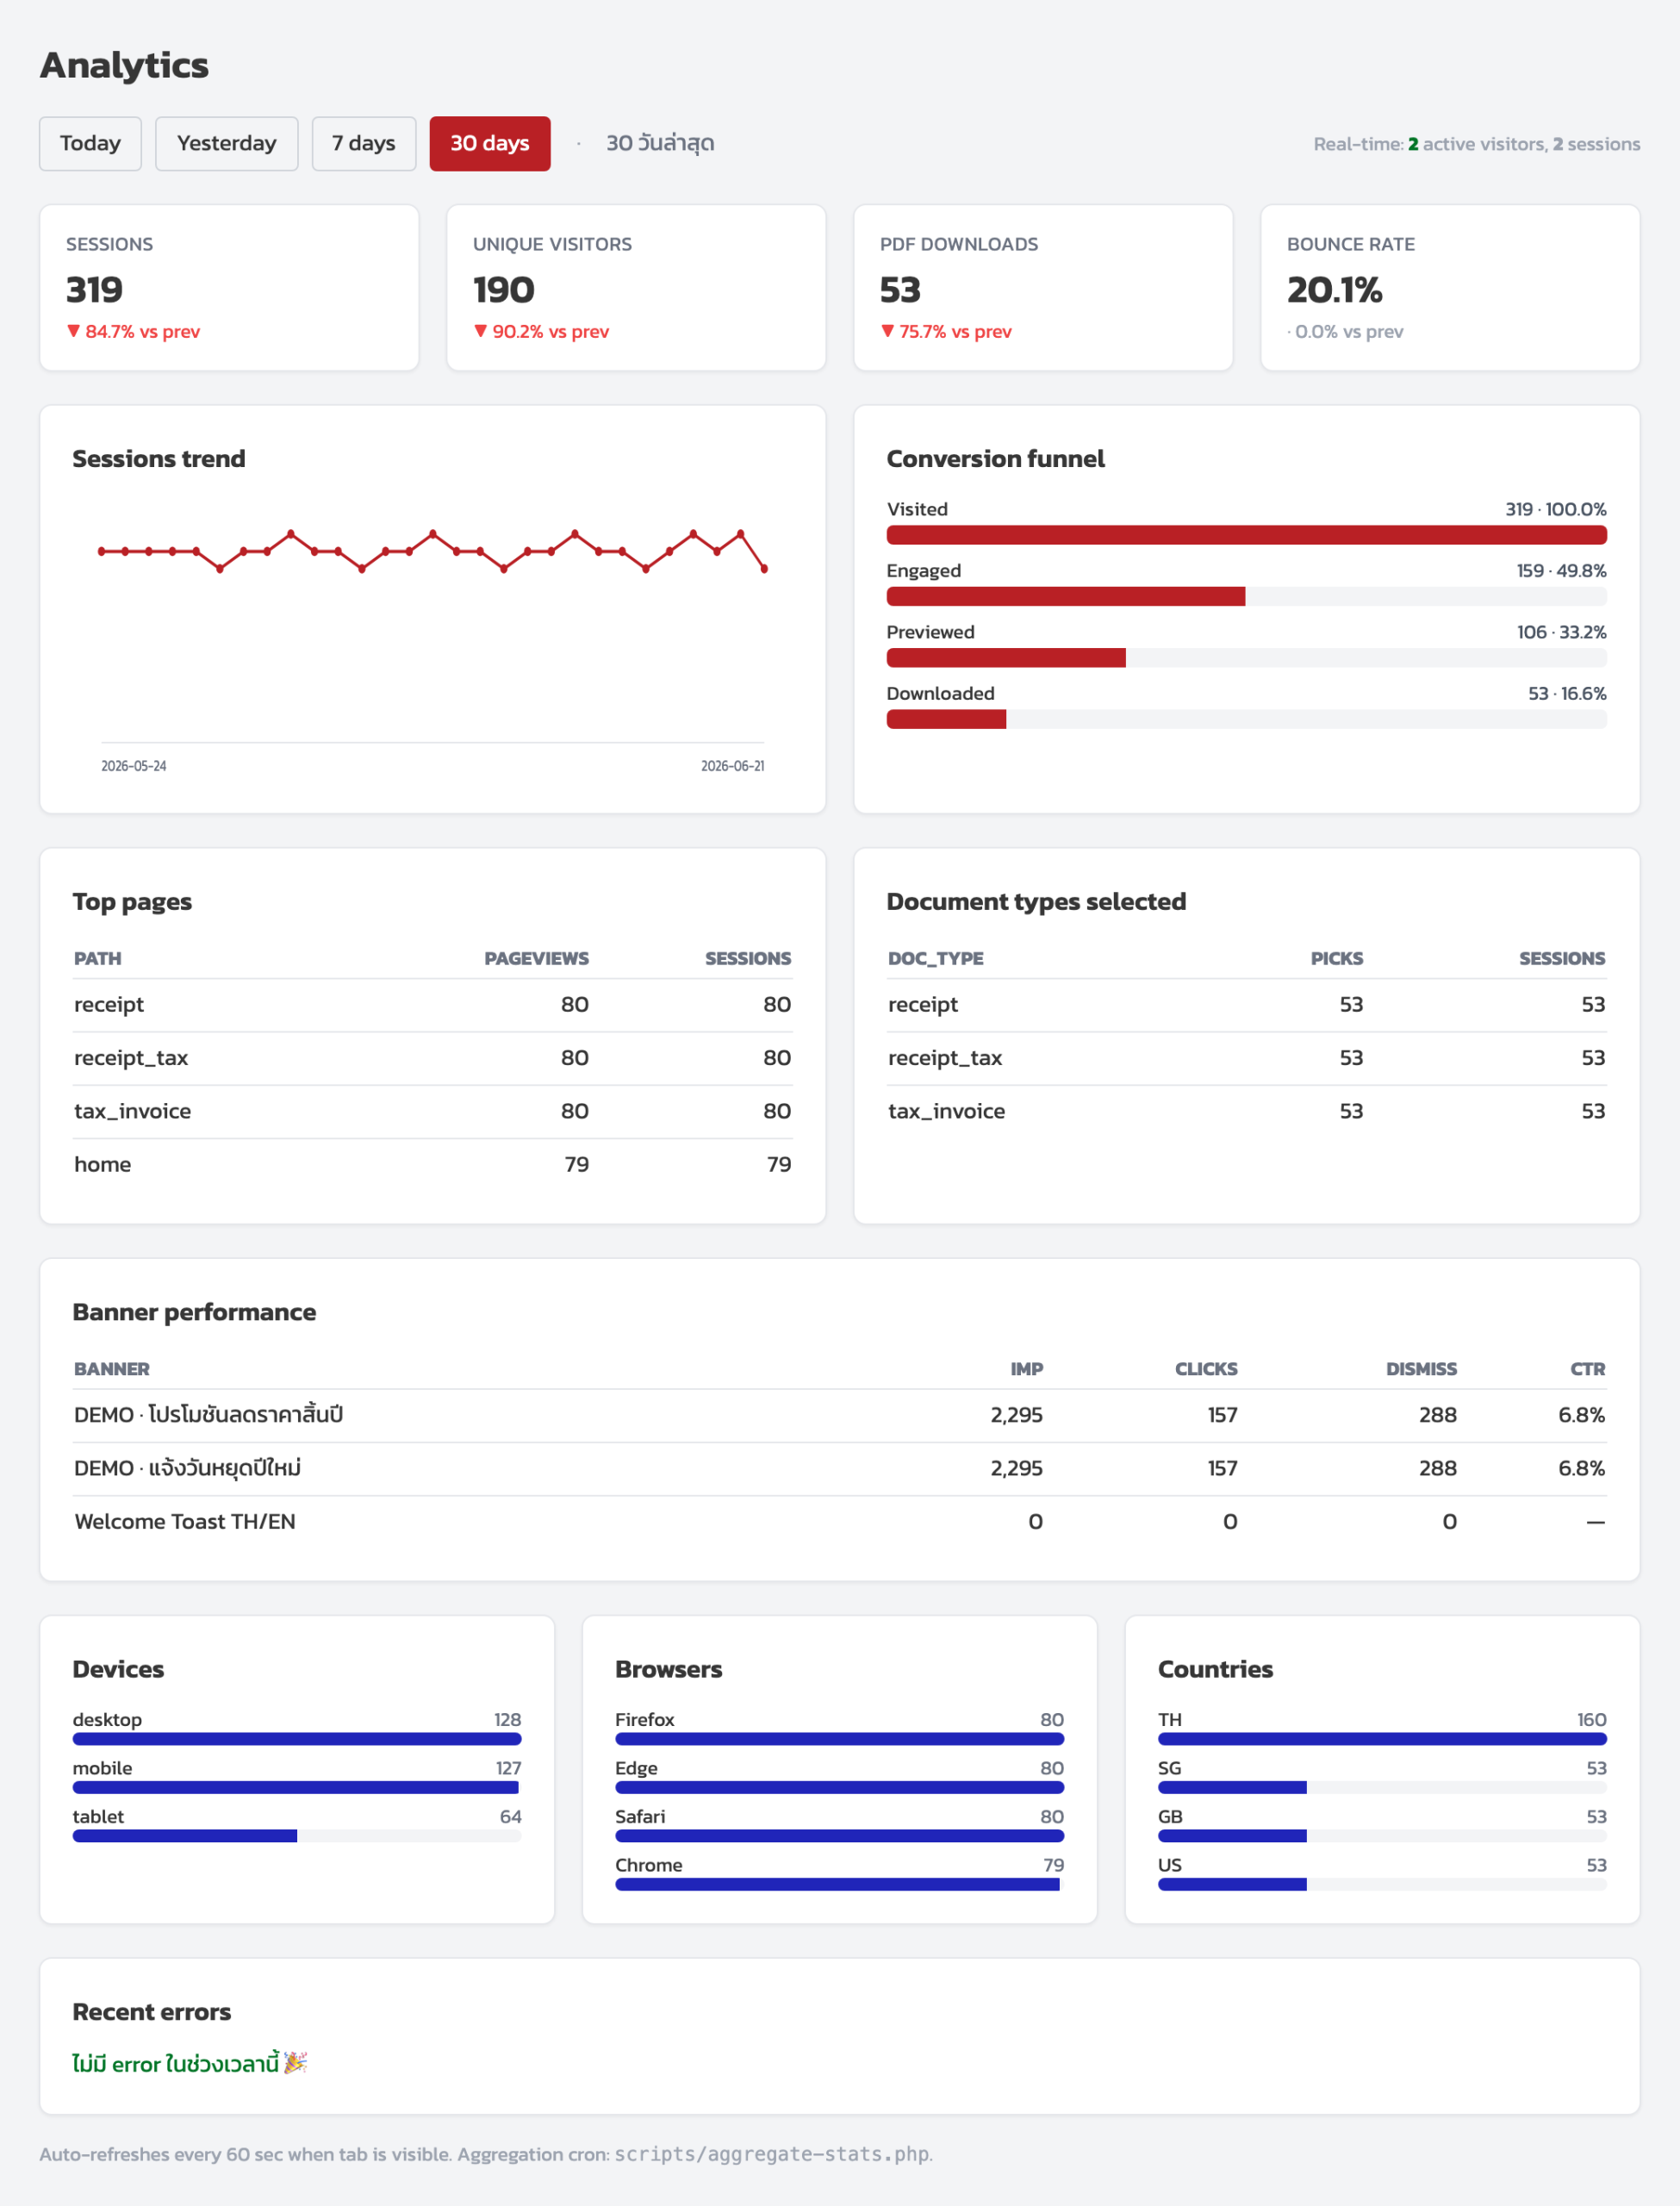Select the receipt_tax row in Top pages
Screen dimensions: 1680x2206
432,1058
